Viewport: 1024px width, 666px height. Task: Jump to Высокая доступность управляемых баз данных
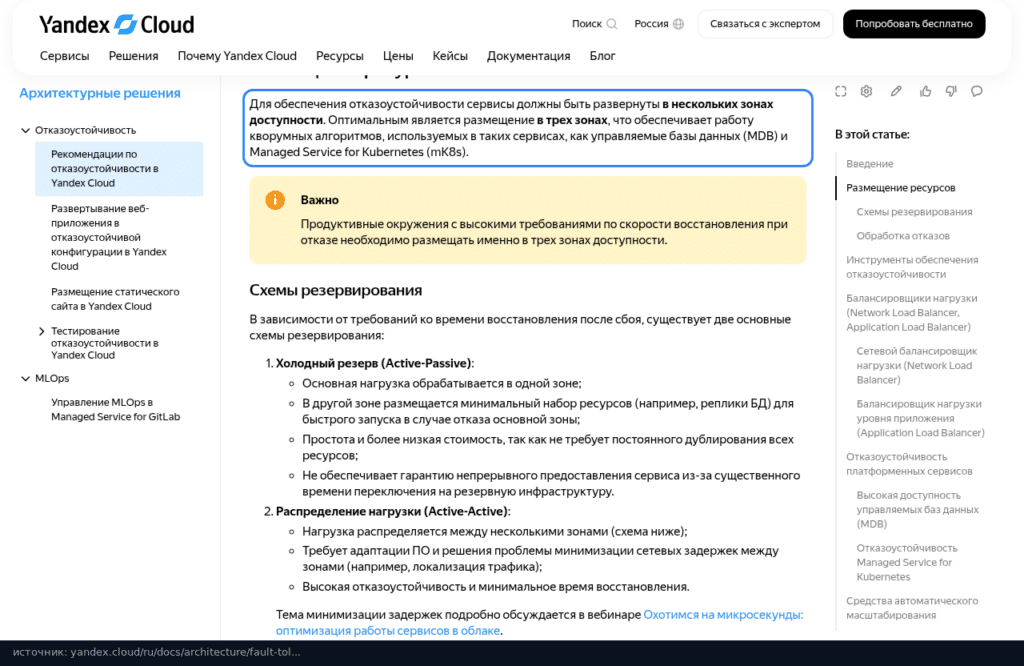click(x=918, y=510)
